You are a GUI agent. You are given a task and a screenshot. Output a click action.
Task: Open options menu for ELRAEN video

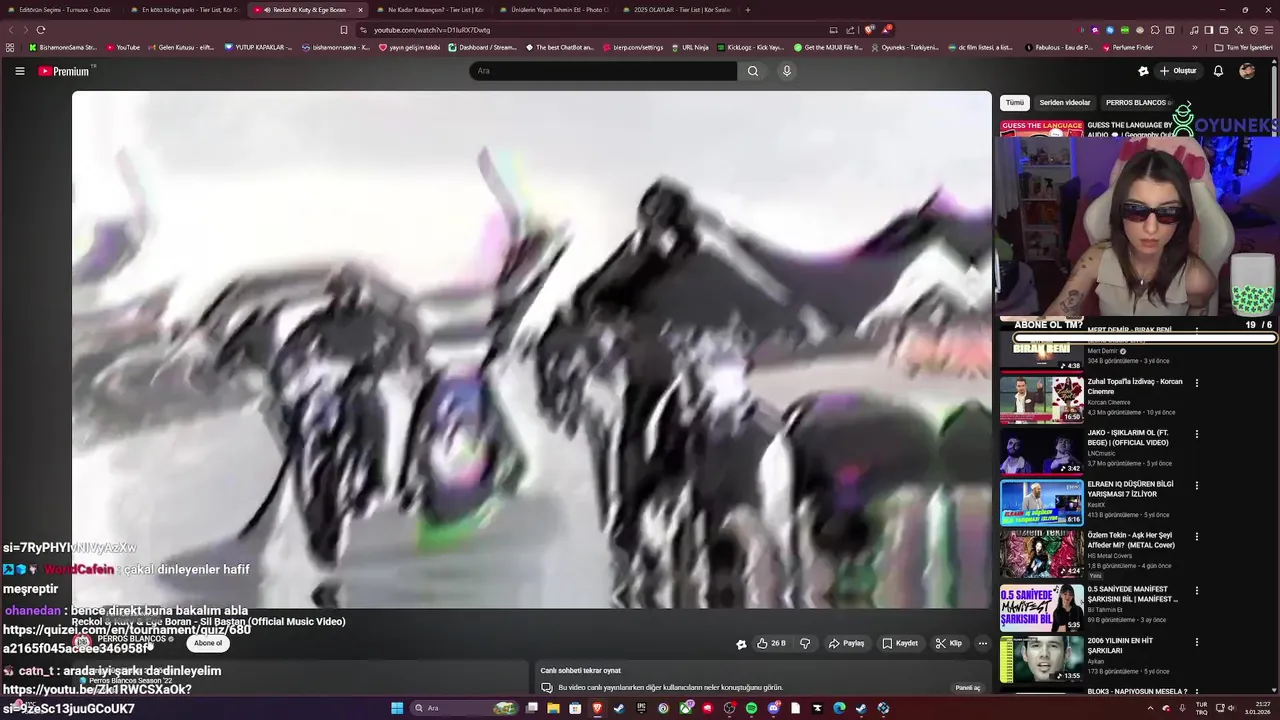pyautogui.click(x=1196, y=486)
